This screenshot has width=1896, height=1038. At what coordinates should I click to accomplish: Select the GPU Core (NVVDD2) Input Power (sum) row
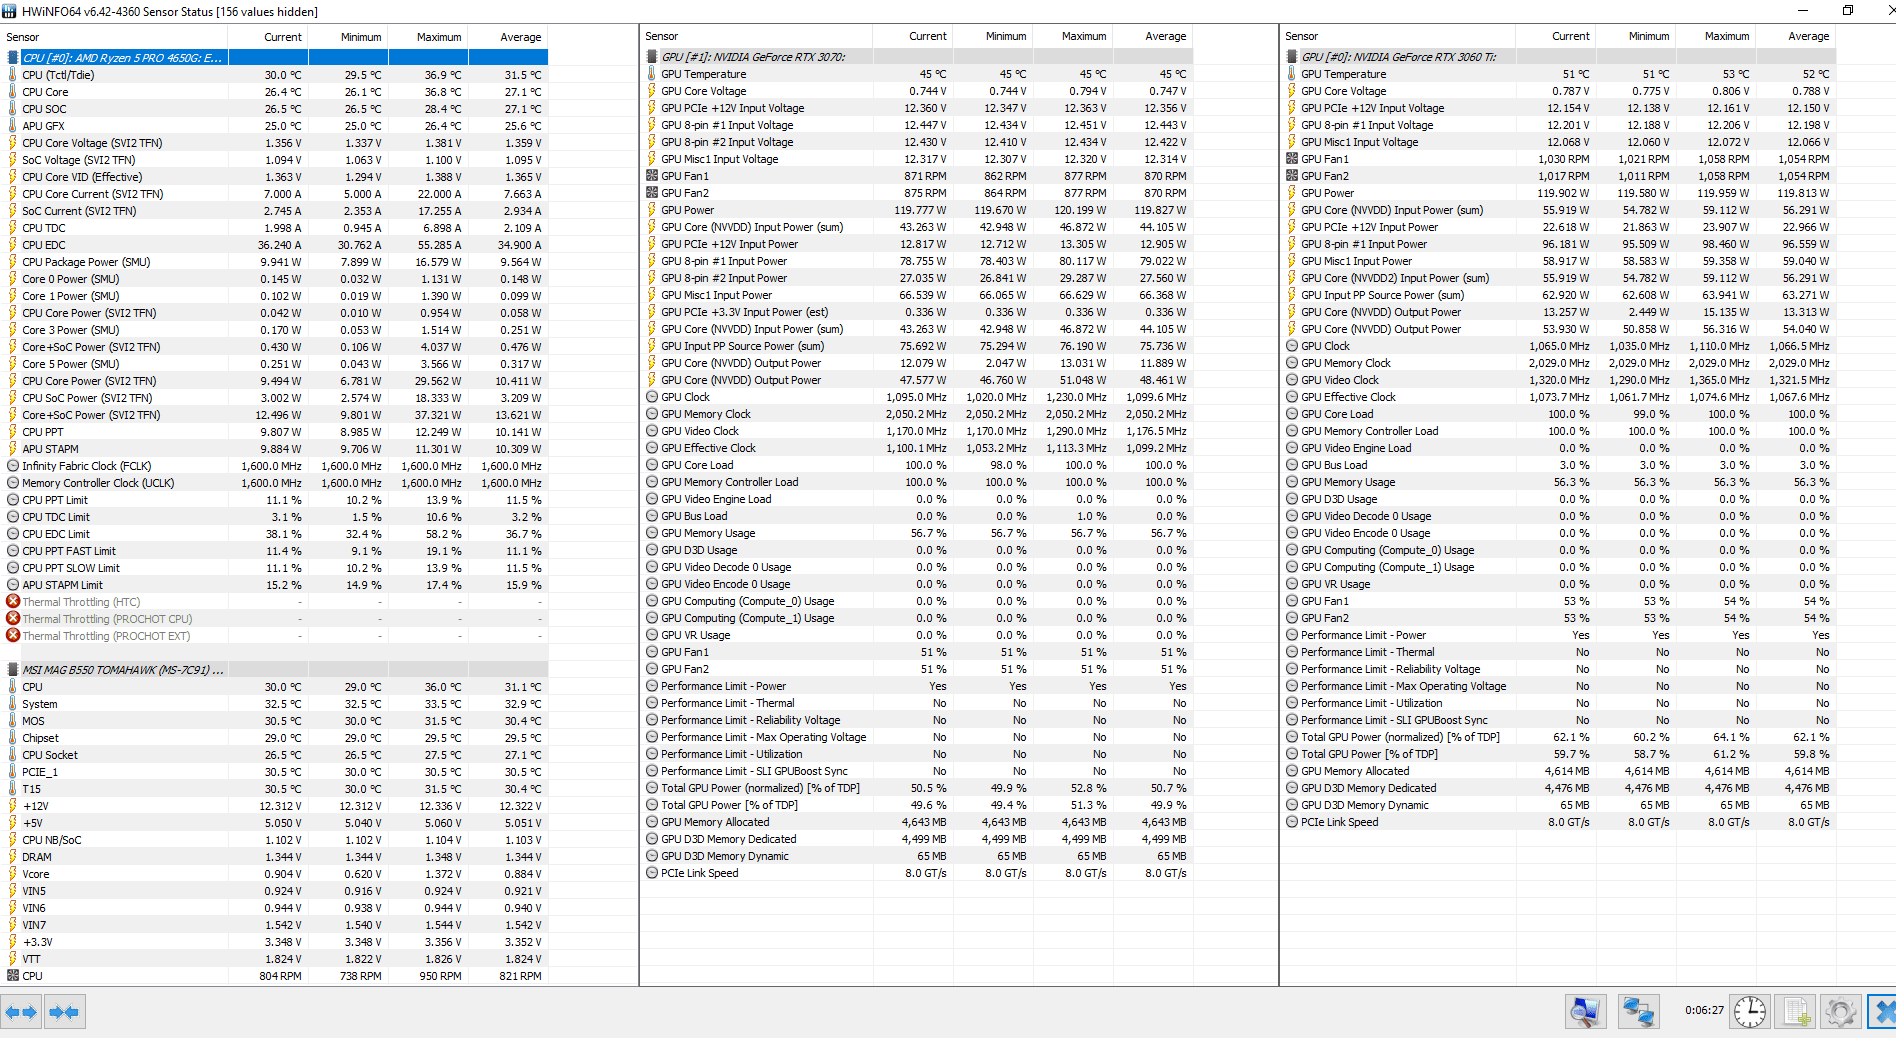(1558, 278)
